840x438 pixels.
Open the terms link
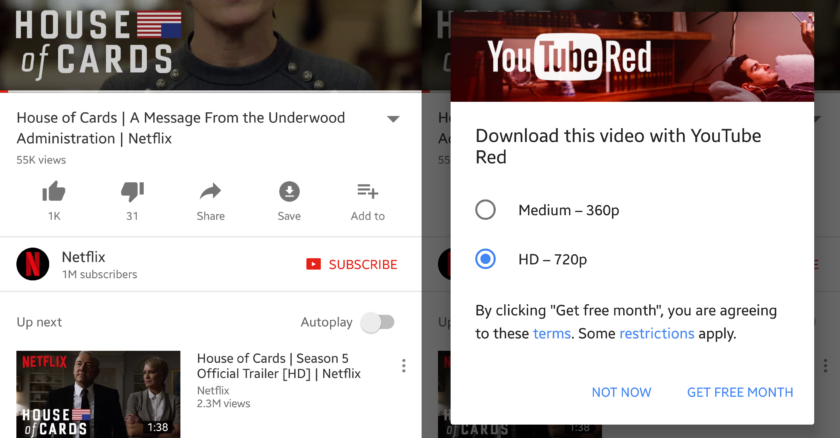pos(552,334)
